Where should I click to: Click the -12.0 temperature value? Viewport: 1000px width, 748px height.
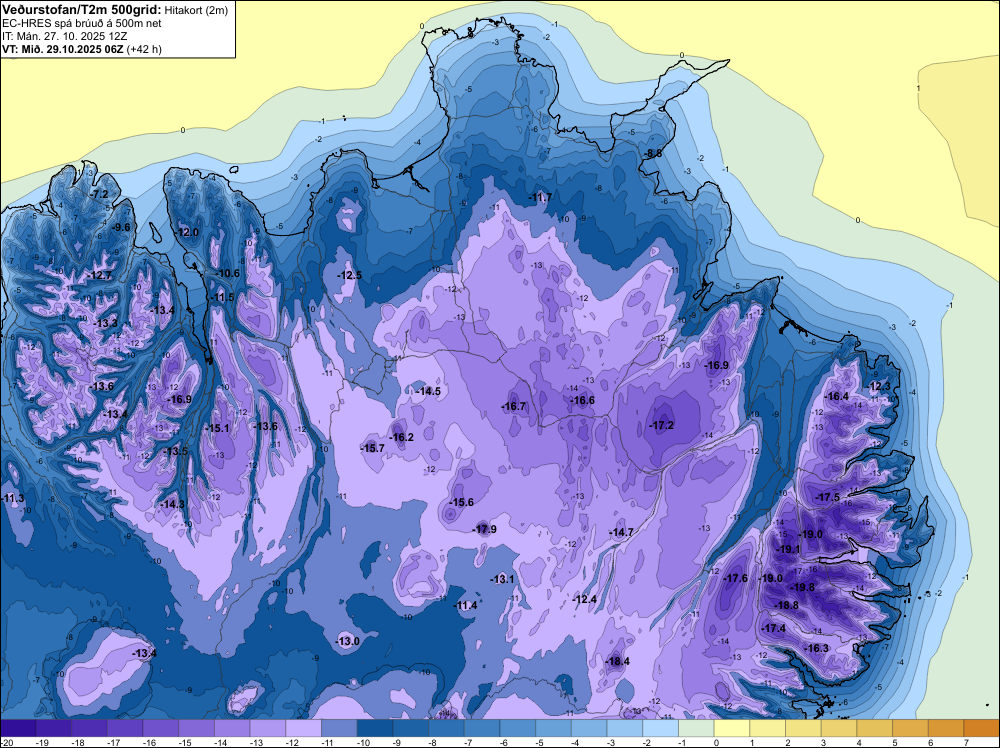(187, 233)
